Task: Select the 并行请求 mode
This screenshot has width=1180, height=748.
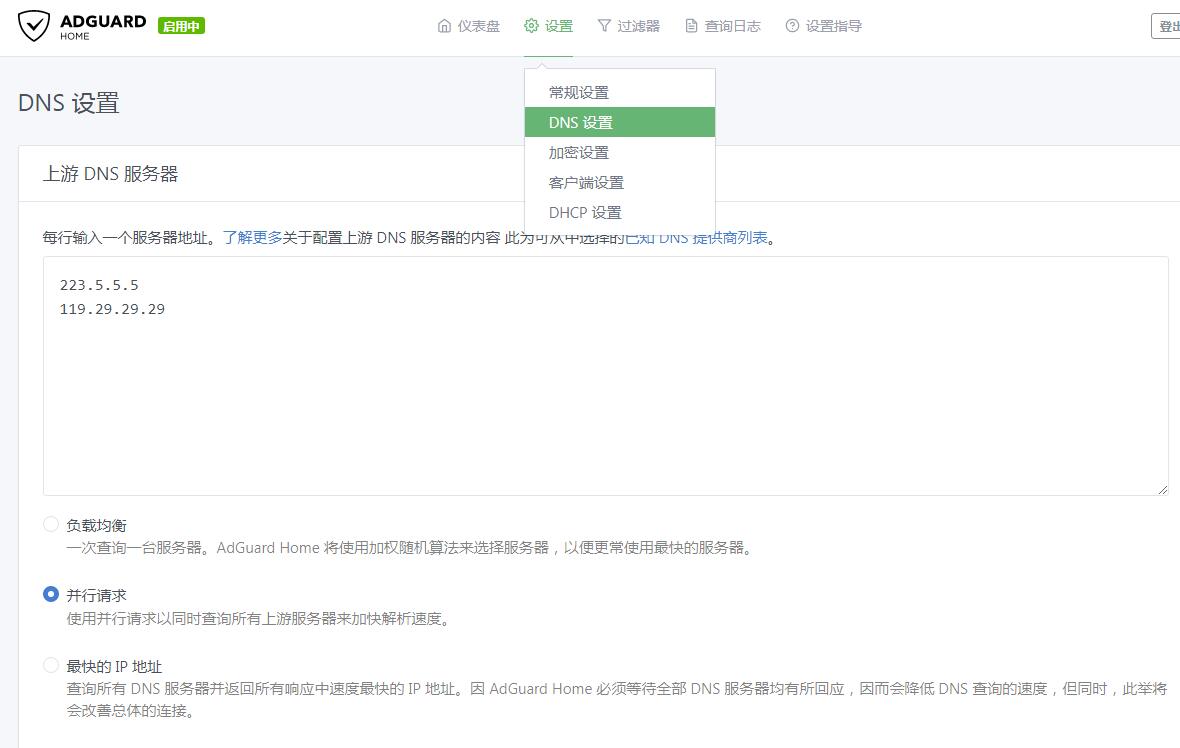Action: 51,594
